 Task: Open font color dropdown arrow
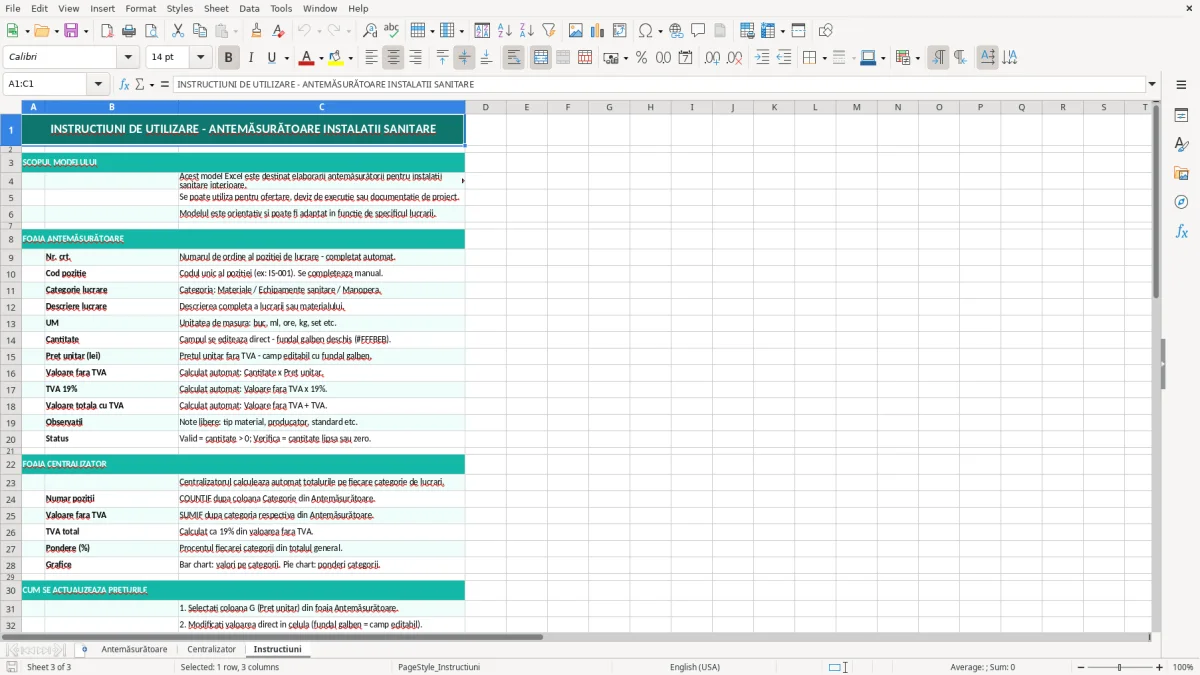click(320, 59)
